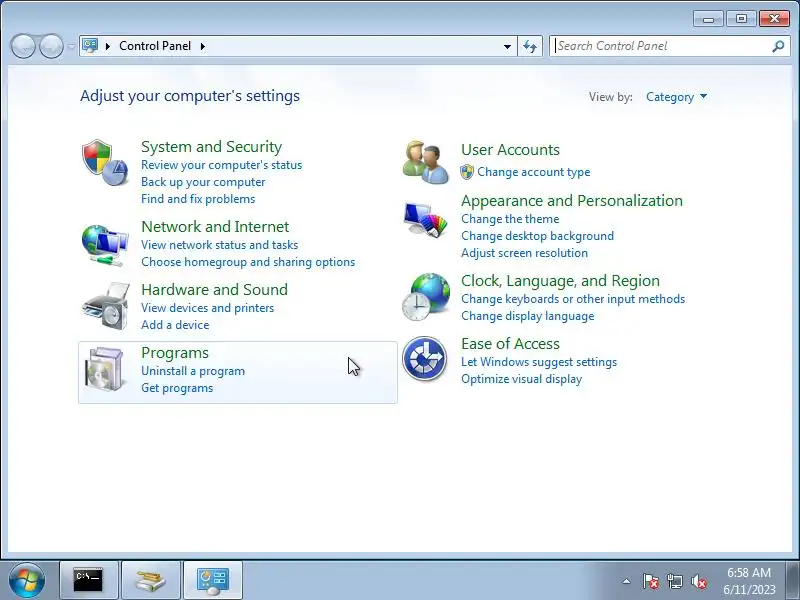This screenshot has width=800, height=600.
Task: Click Back up your computer
Action: [x=203, y=182]
